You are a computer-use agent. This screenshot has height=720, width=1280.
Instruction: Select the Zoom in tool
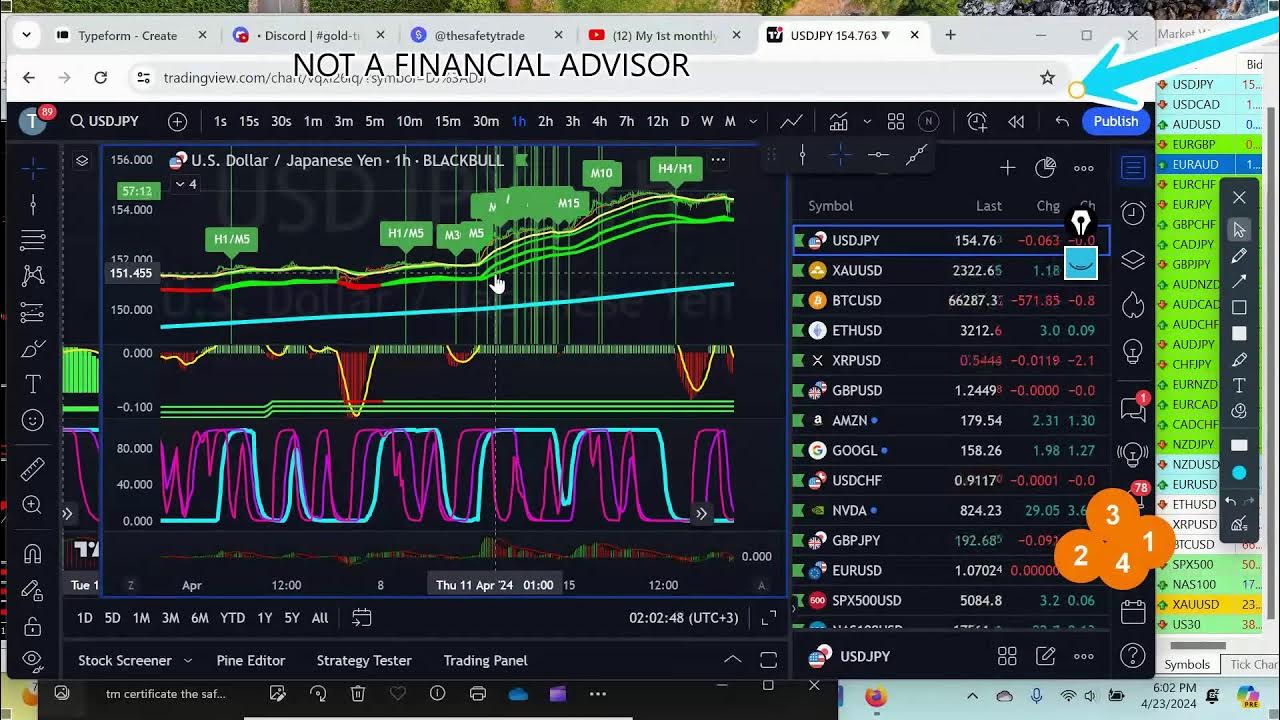click(32, 505)
